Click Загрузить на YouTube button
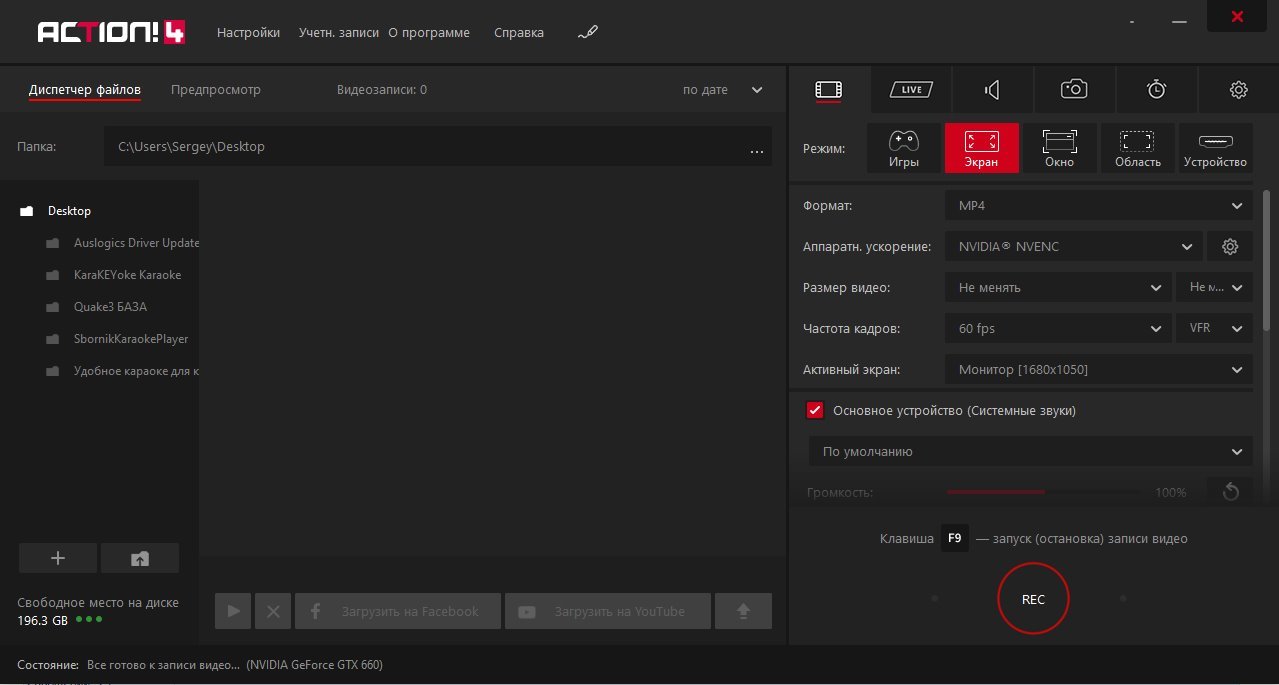1279x685 pixels. point(608,611)
